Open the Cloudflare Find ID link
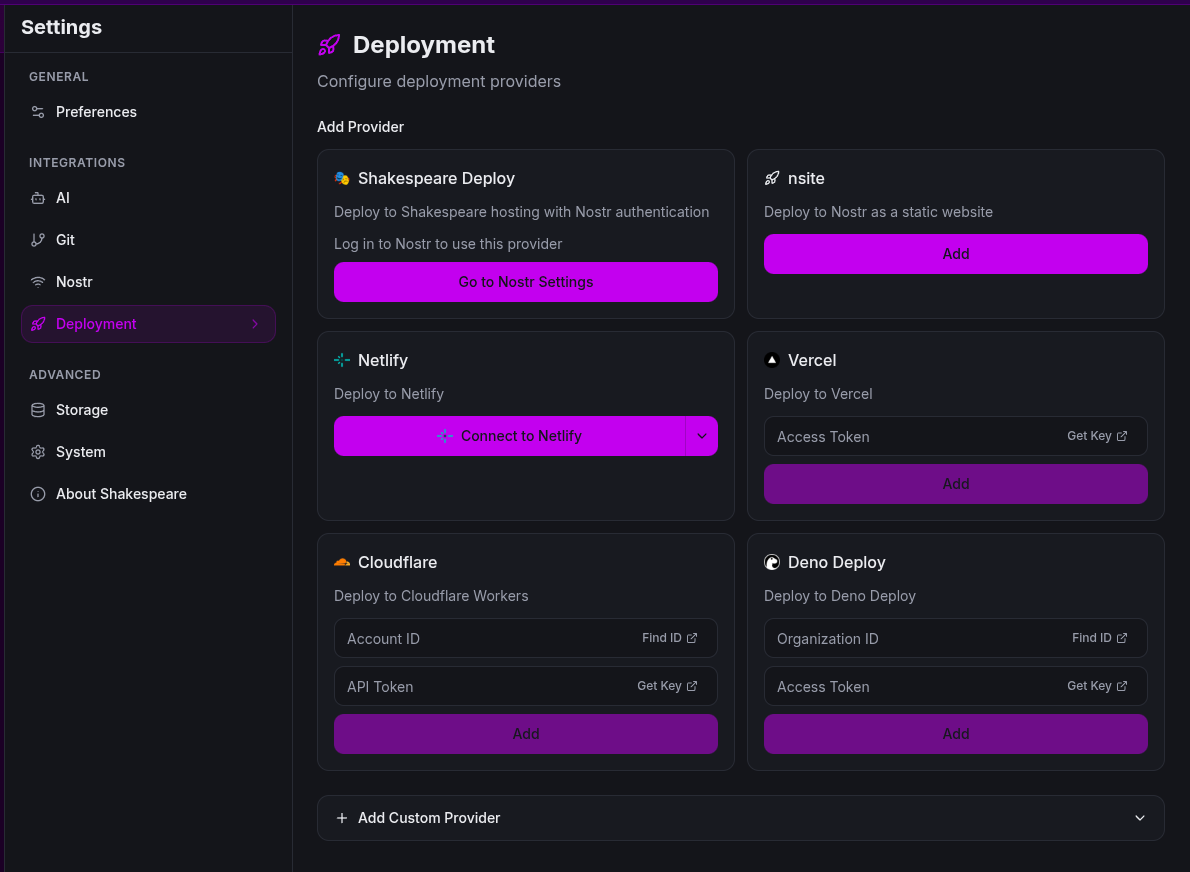The width and height of the screenshot is (1190, 872). tap(669, 638)
